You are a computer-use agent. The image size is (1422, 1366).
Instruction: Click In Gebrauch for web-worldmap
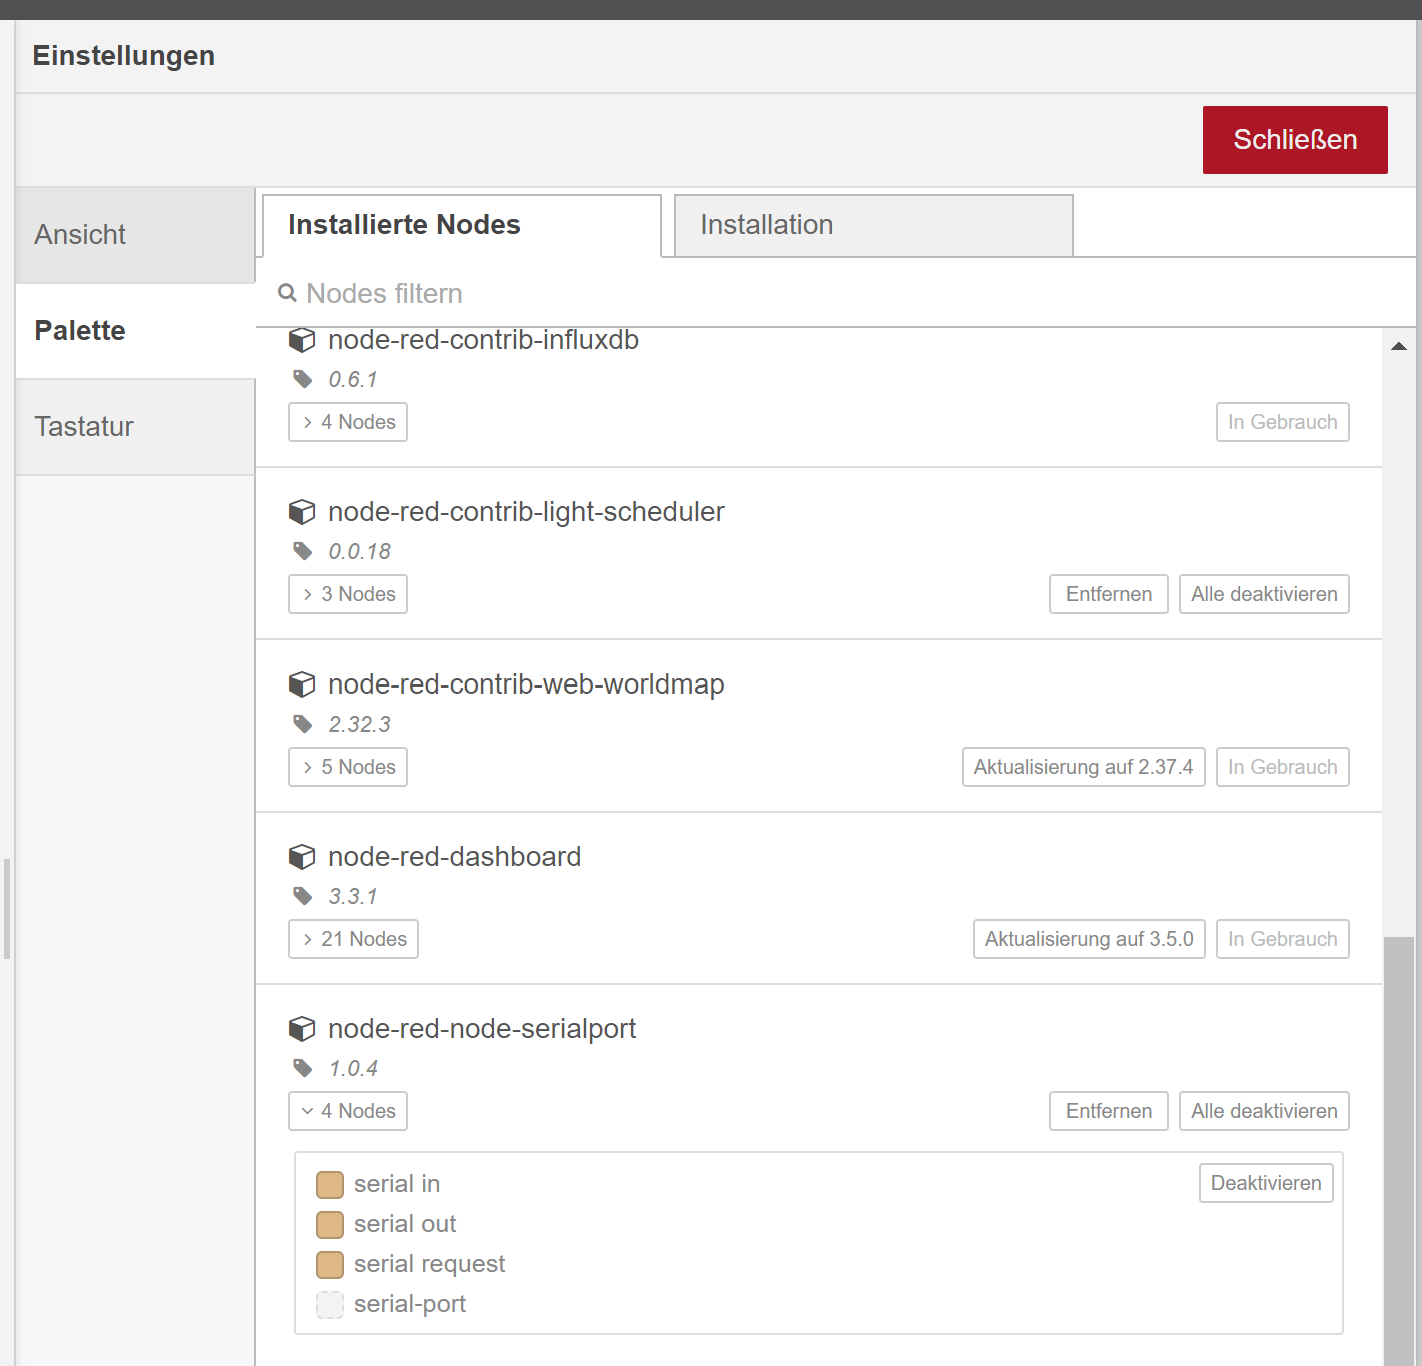tap(1283, 767)
